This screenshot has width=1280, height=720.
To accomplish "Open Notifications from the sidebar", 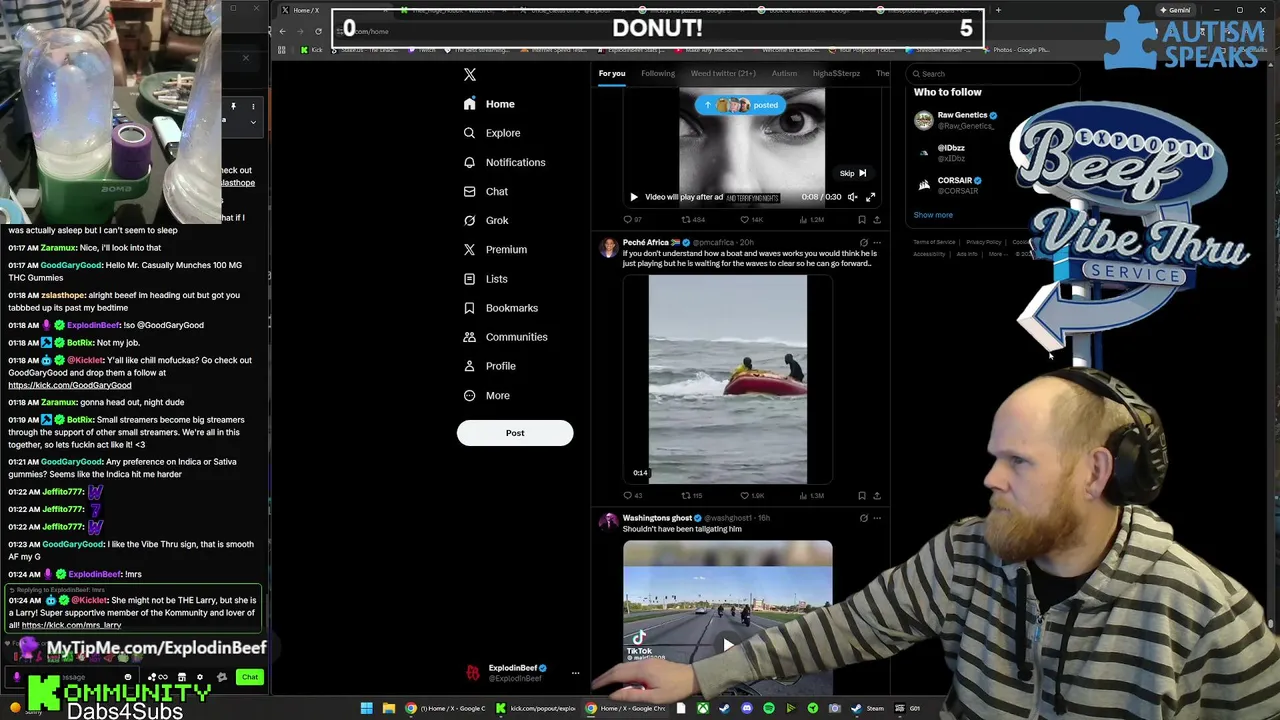I will pyautogui.click(x=504, y=162).
